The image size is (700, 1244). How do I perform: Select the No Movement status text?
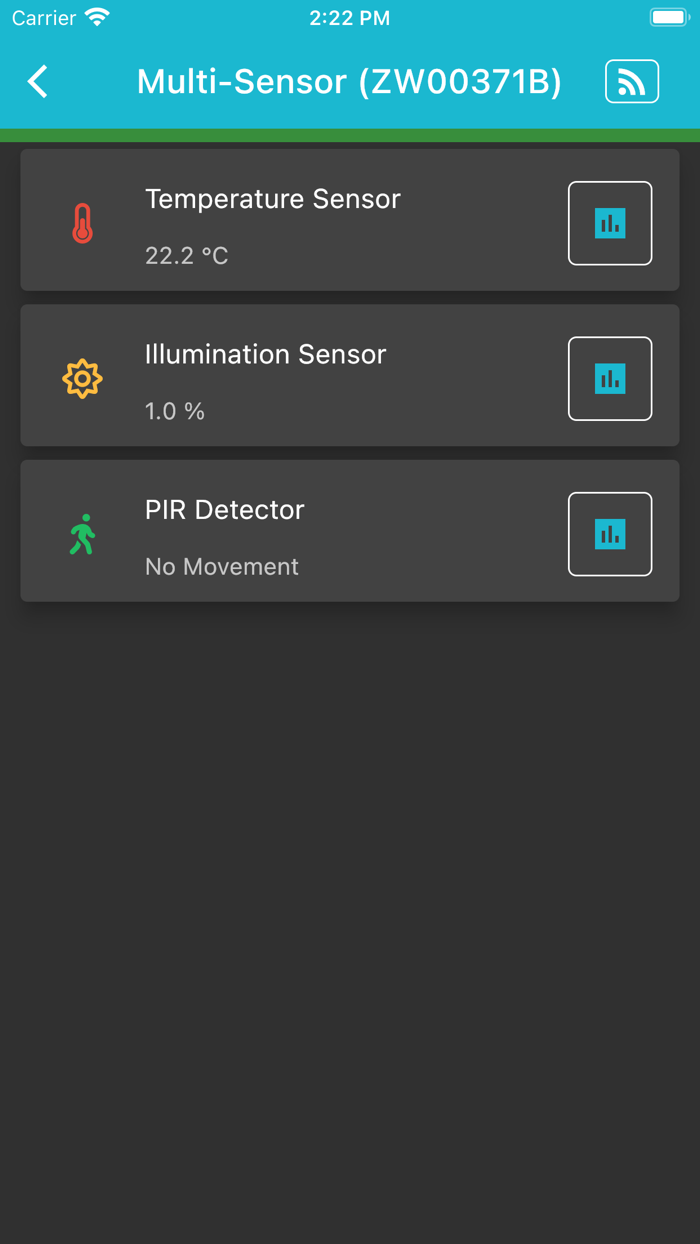point(222,566)
